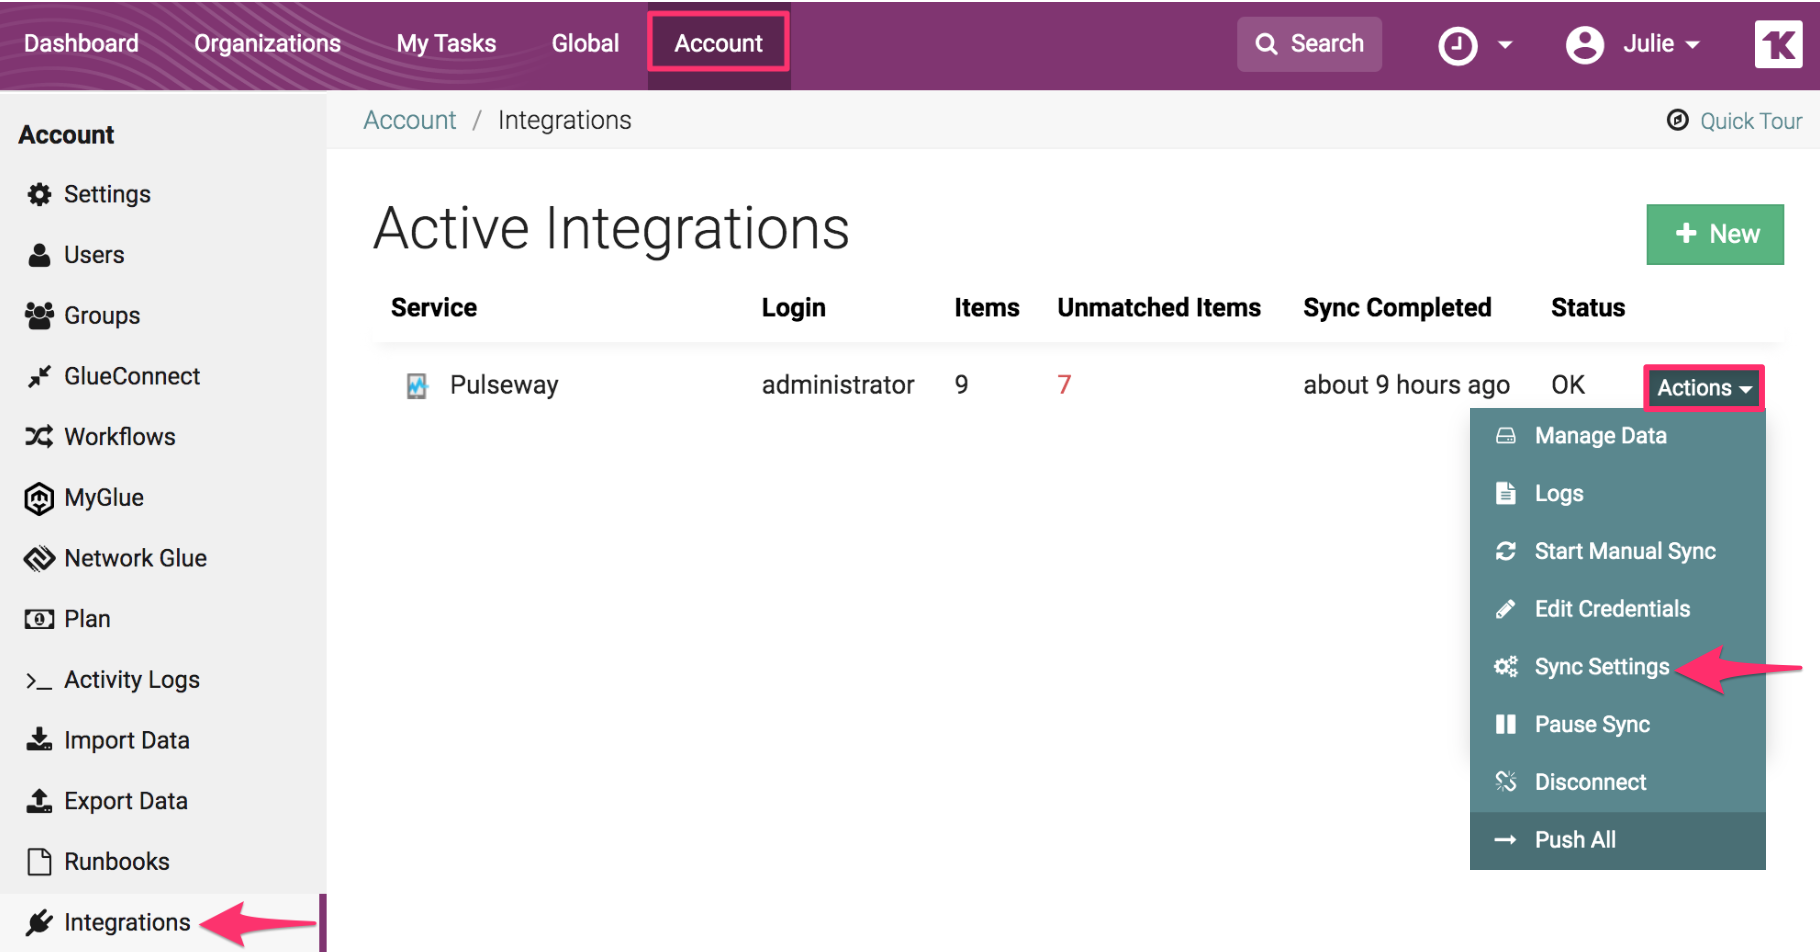This screenshot has width=1820, height=952.
Task: Click the Pulseway service icon
Action: (x=417, y=386)
